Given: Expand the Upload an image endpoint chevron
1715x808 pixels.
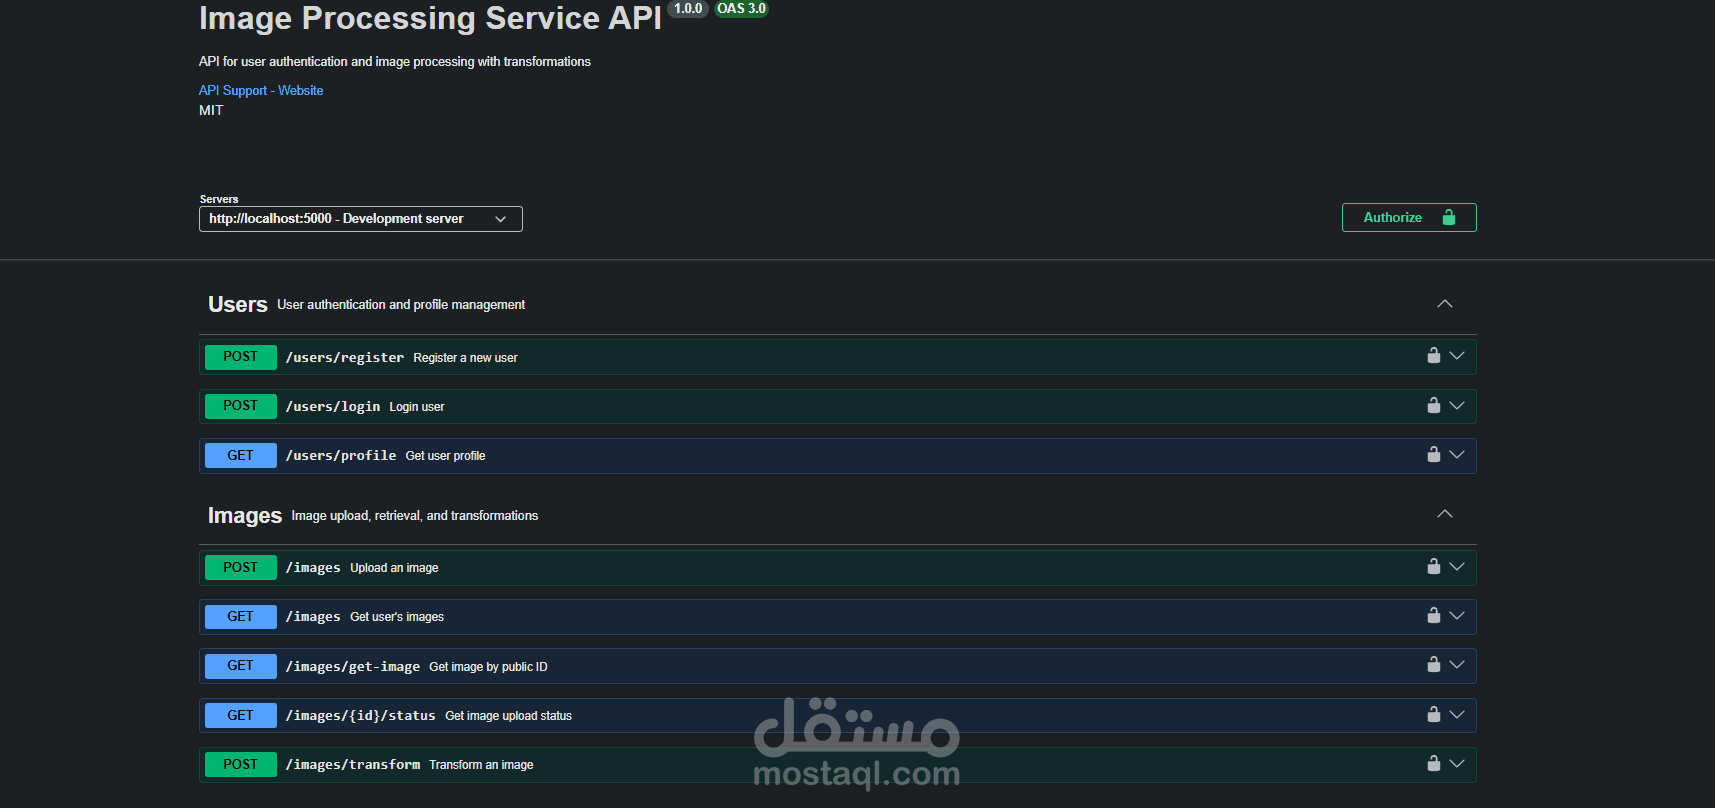Looking at the screenshot, I should pos(1457,567).
